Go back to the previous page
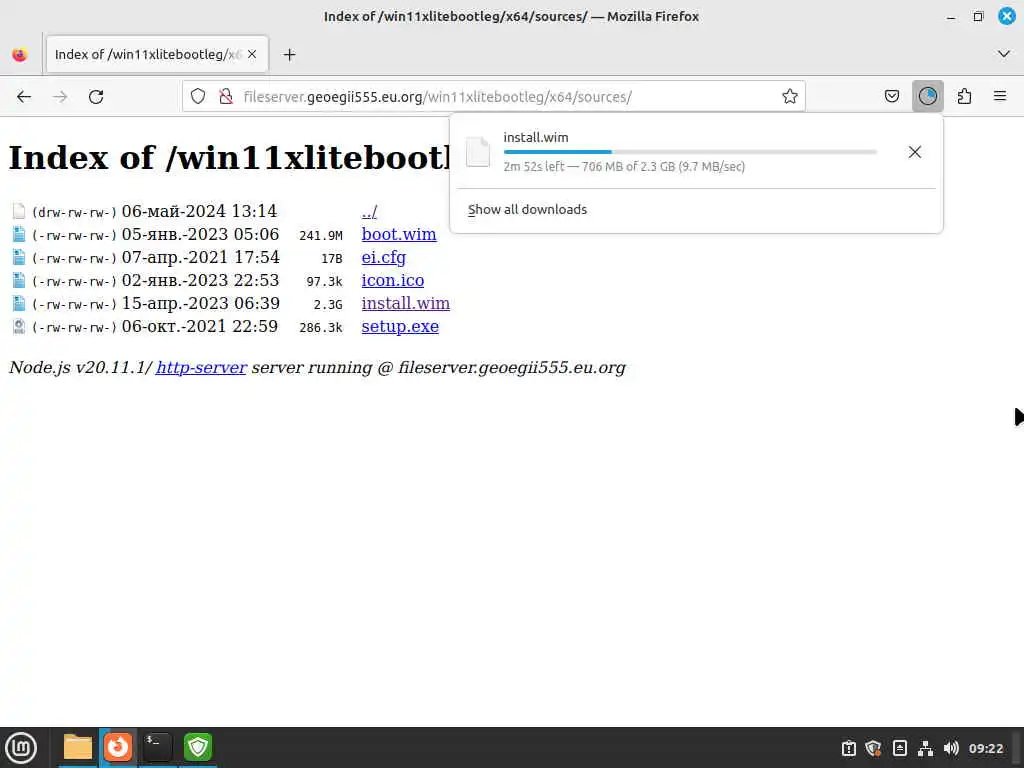The width and height of the screenshot is (1024, 768). pos(24,97)
